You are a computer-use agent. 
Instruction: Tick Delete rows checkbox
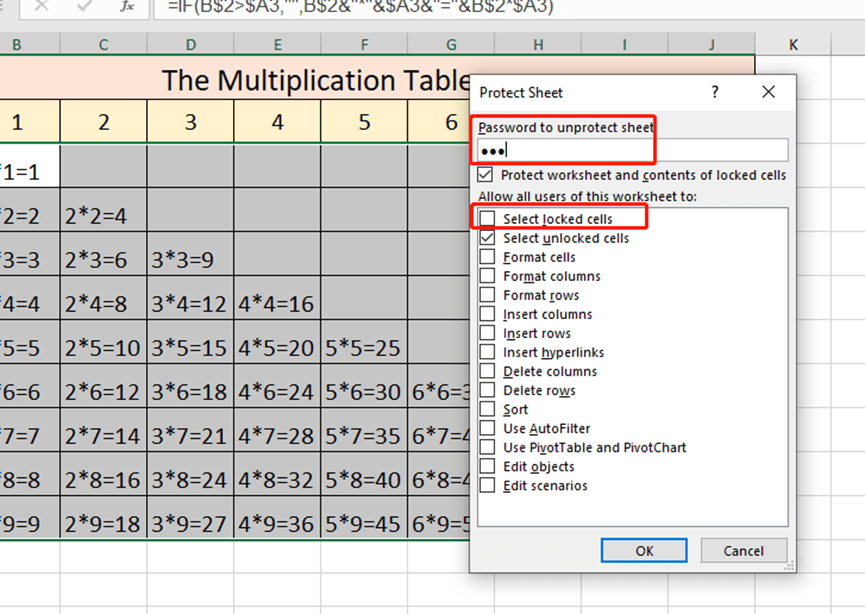tap(488, 390)
